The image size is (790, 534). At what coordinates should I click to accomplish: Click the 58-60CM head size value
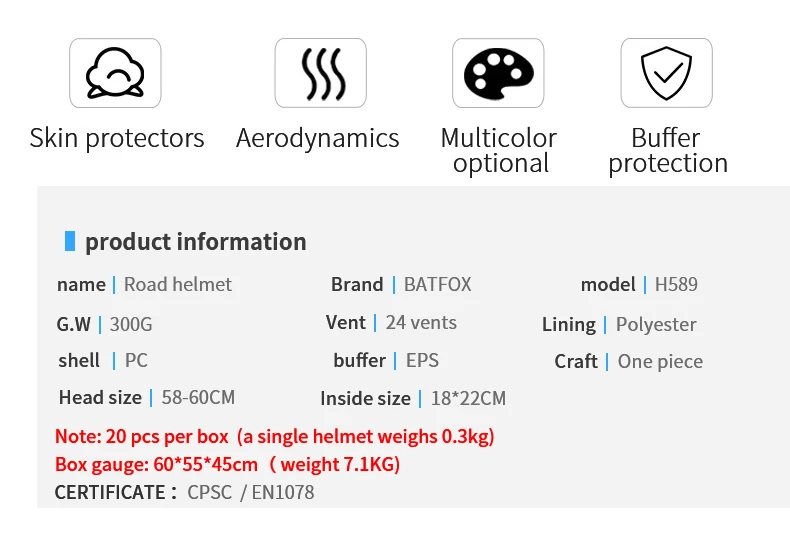(198, 397)
